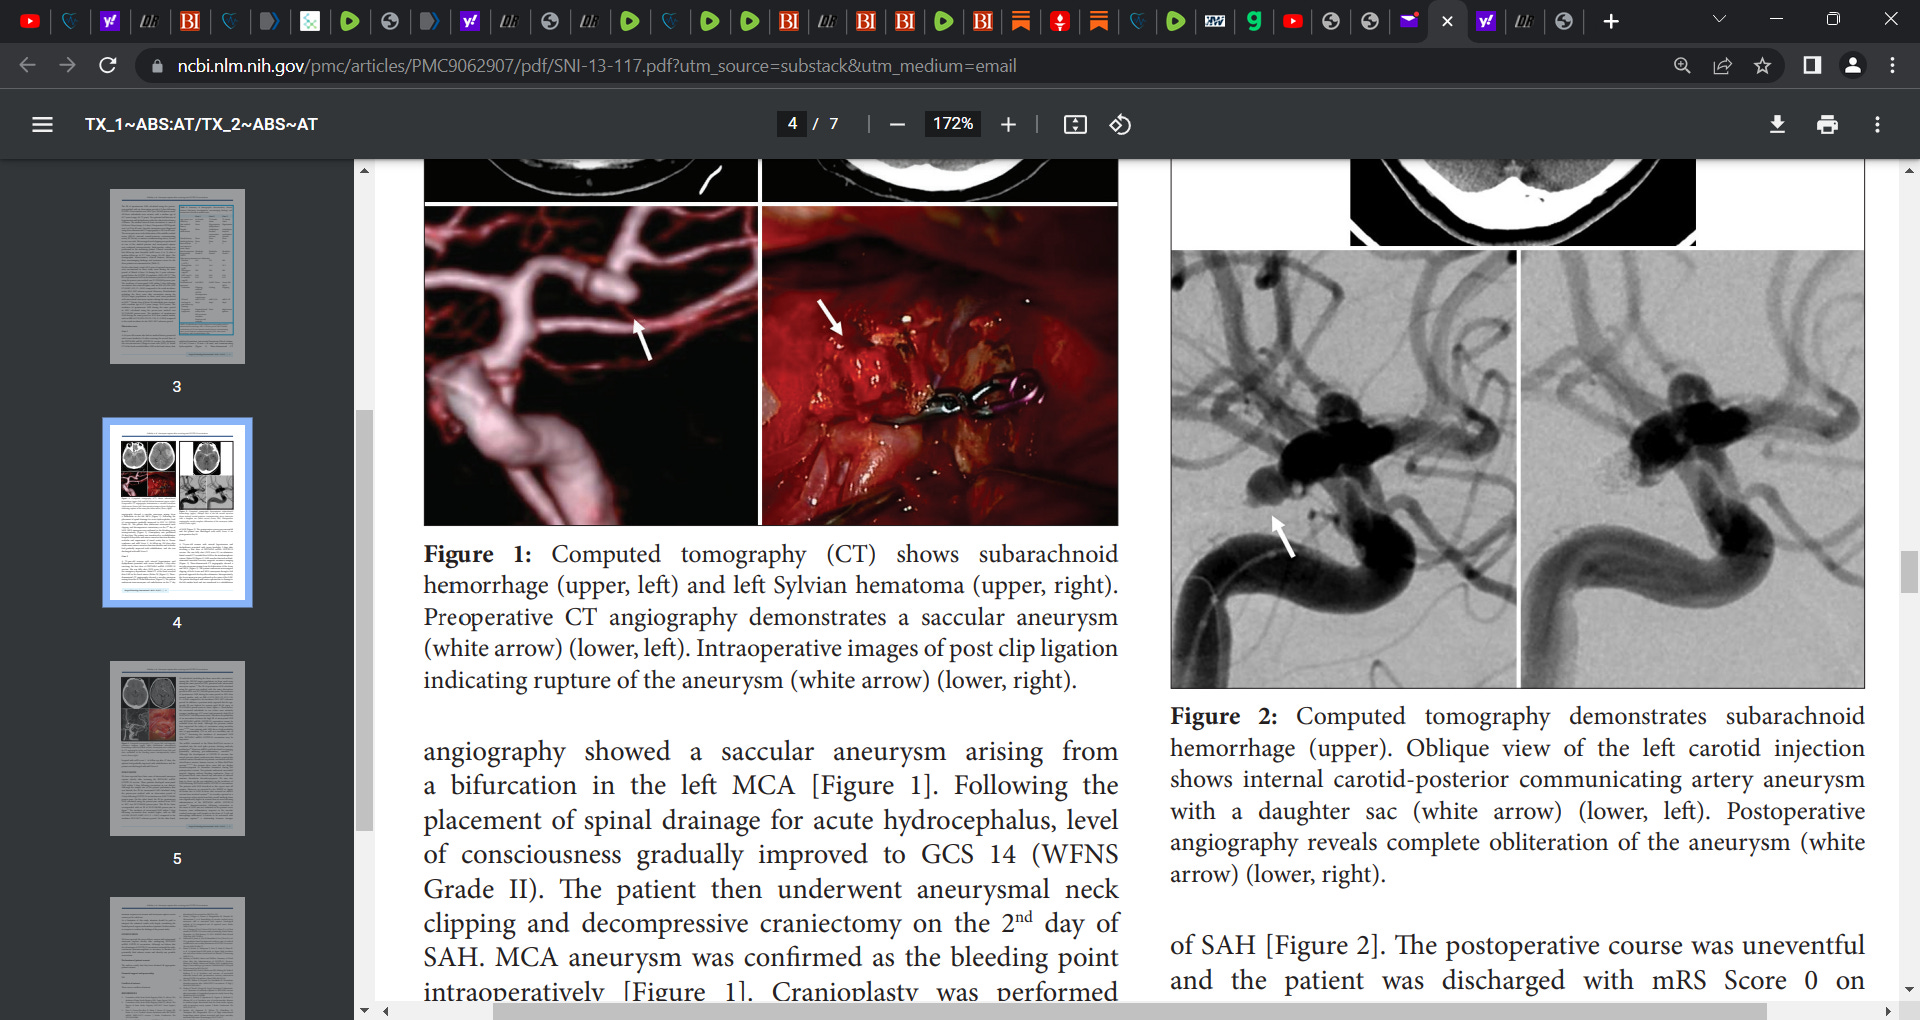Select page 4 thumbnail in sidebar
This screenshot has width=1920, height=1020.
click(x=177, y=512)
